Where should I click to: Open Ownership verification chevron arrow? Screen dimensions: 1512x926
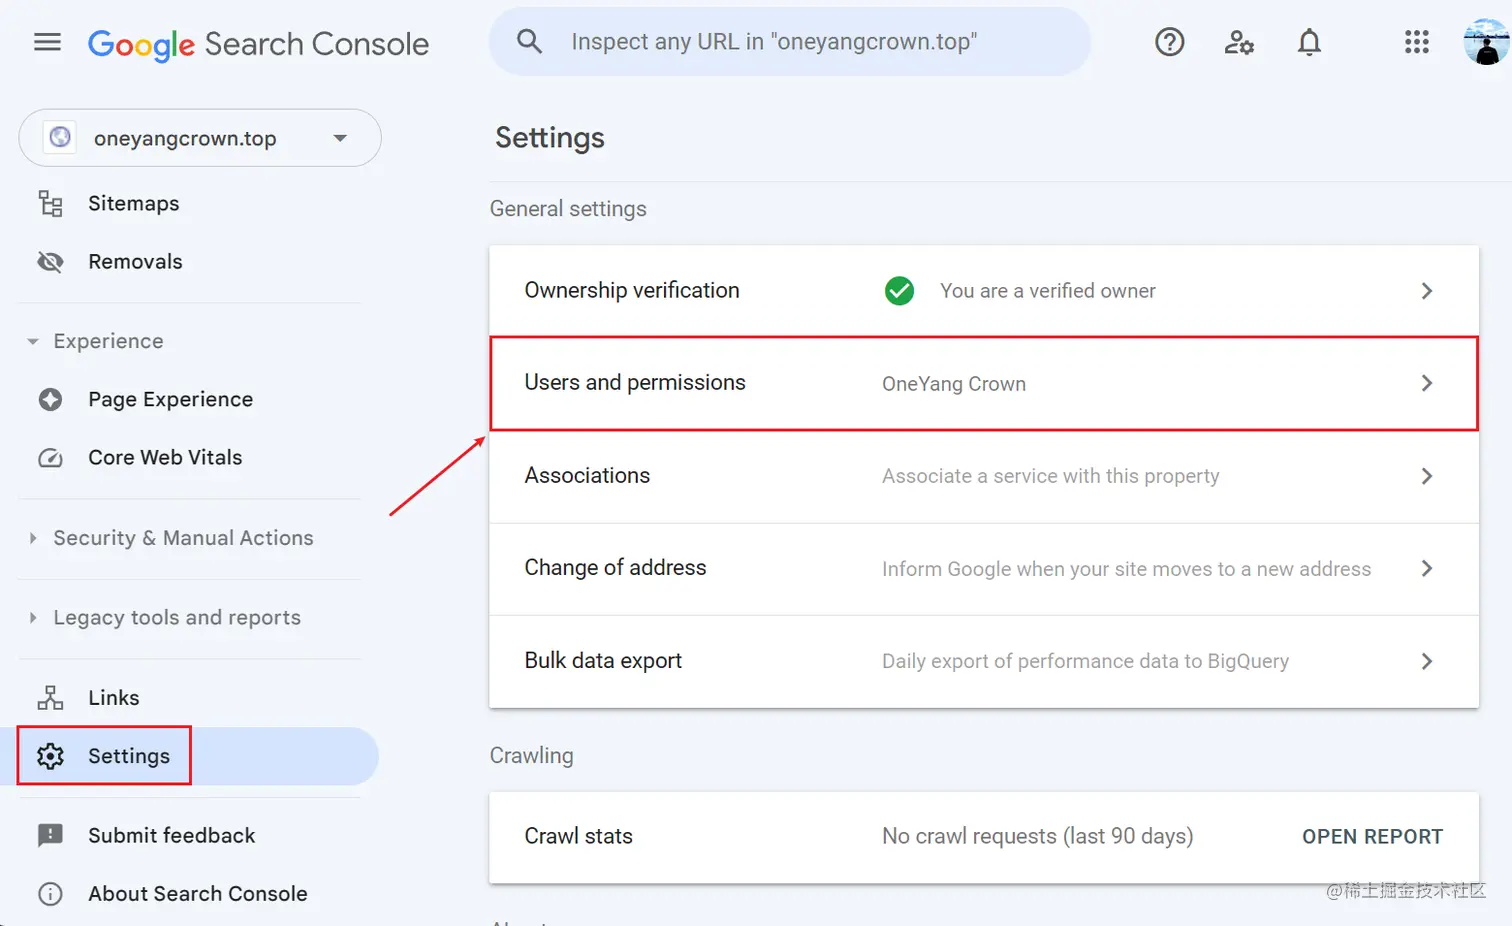(x=1426, y=291)
